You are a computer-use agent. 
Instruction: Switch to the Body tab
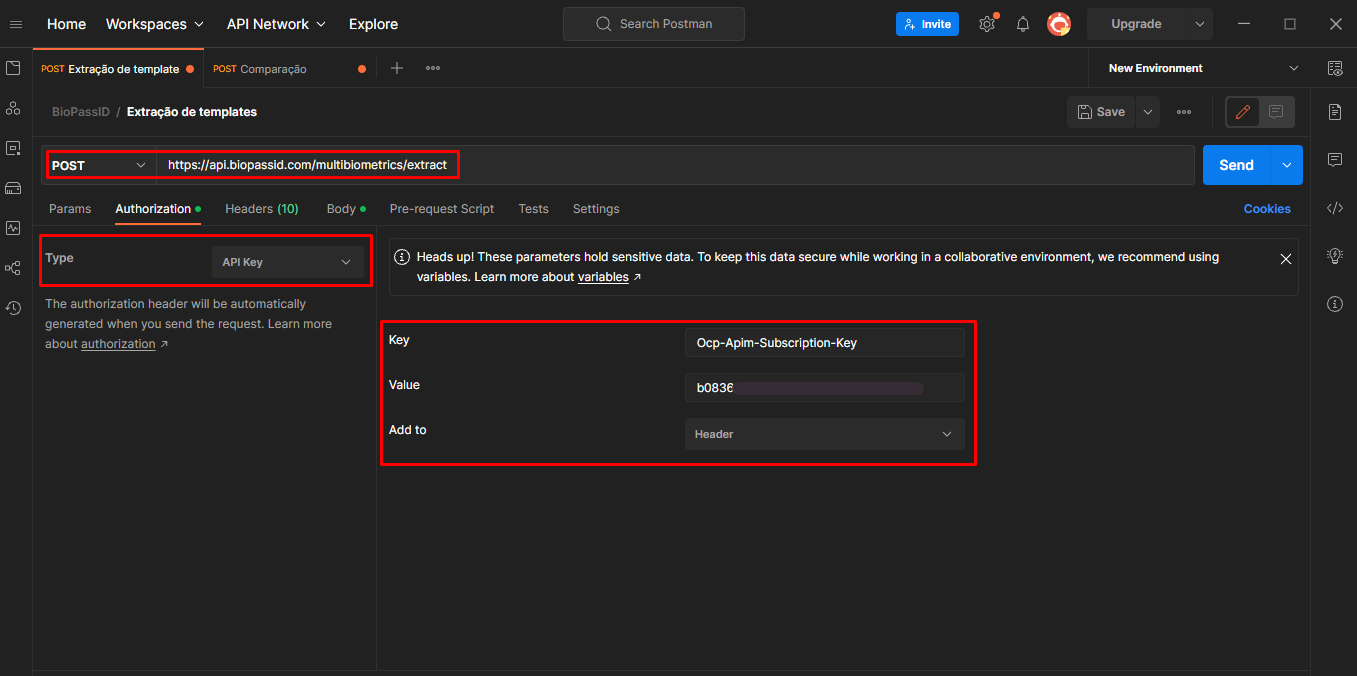click(x=346, y=209)
